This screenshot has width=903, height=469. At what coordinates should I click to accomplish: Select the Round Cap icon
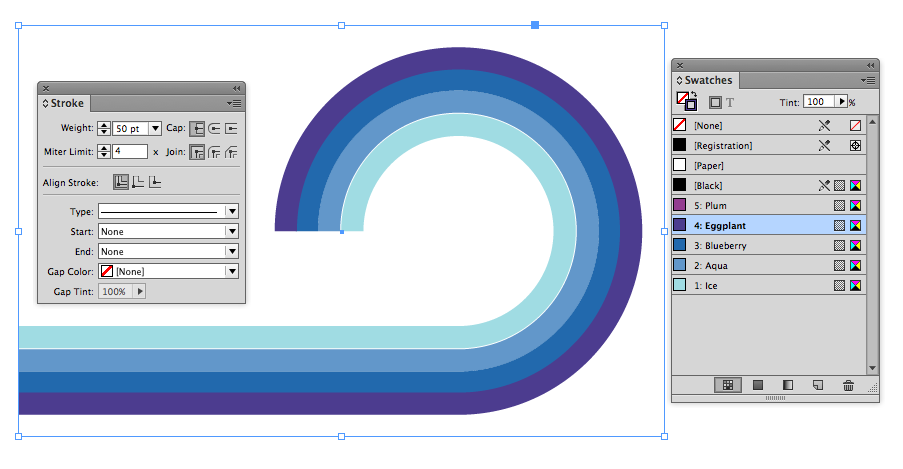point(214,128)
